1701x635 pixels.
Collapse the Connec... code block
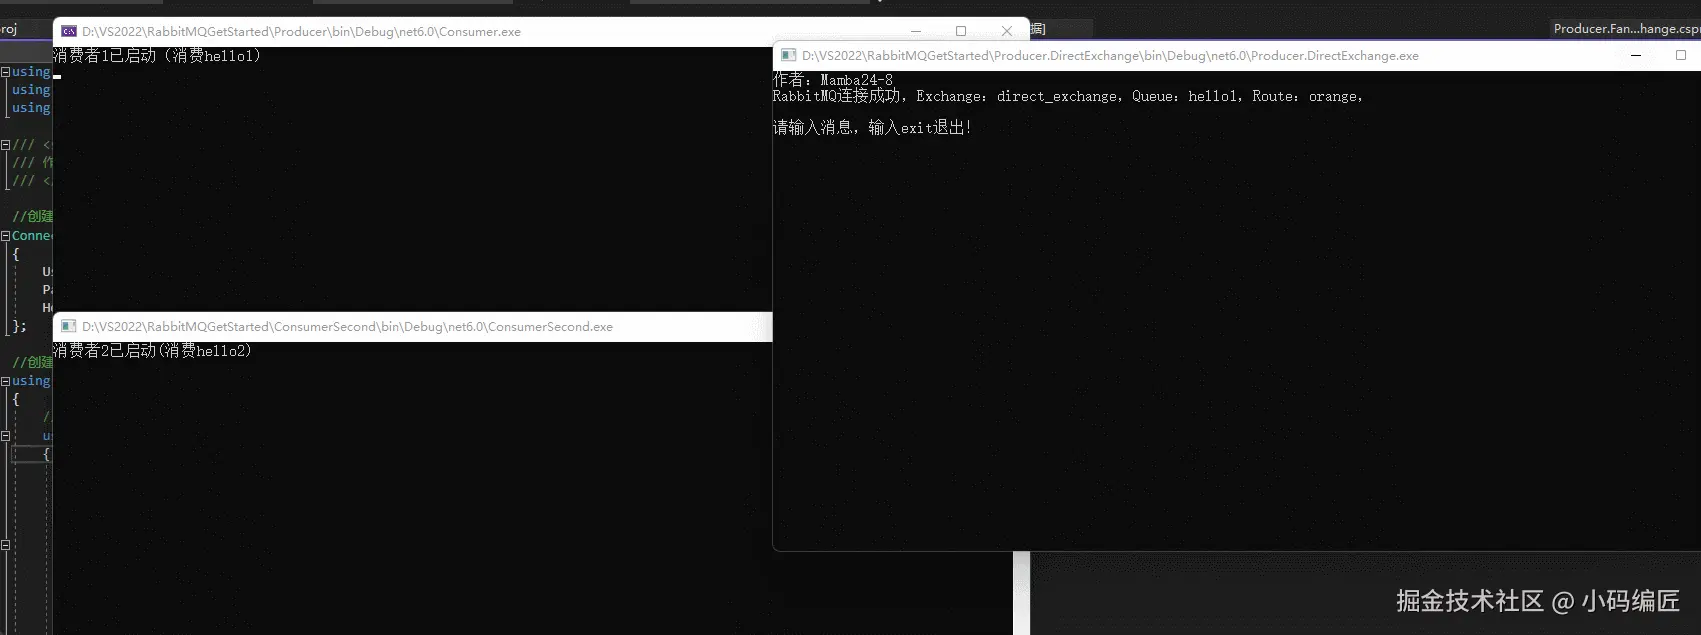point(5,236)
